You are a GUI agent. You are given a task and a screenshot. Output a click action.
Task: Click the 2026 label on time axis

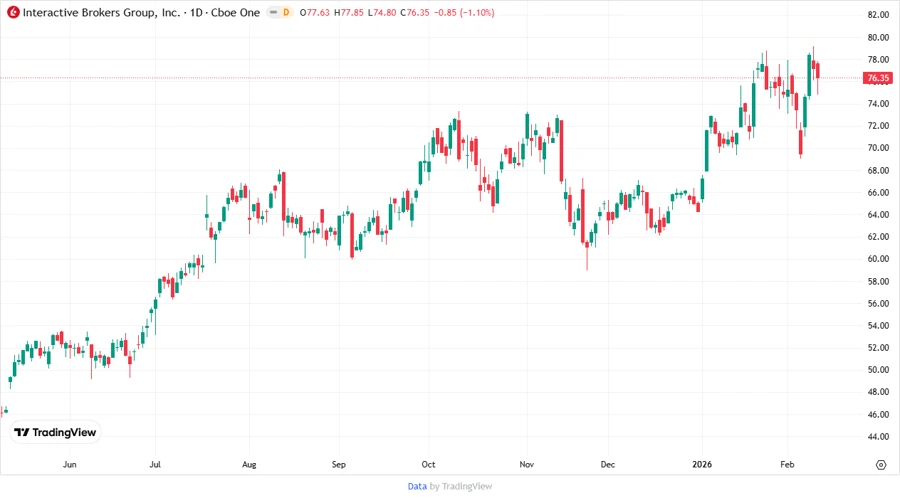(x=702, y=464)
